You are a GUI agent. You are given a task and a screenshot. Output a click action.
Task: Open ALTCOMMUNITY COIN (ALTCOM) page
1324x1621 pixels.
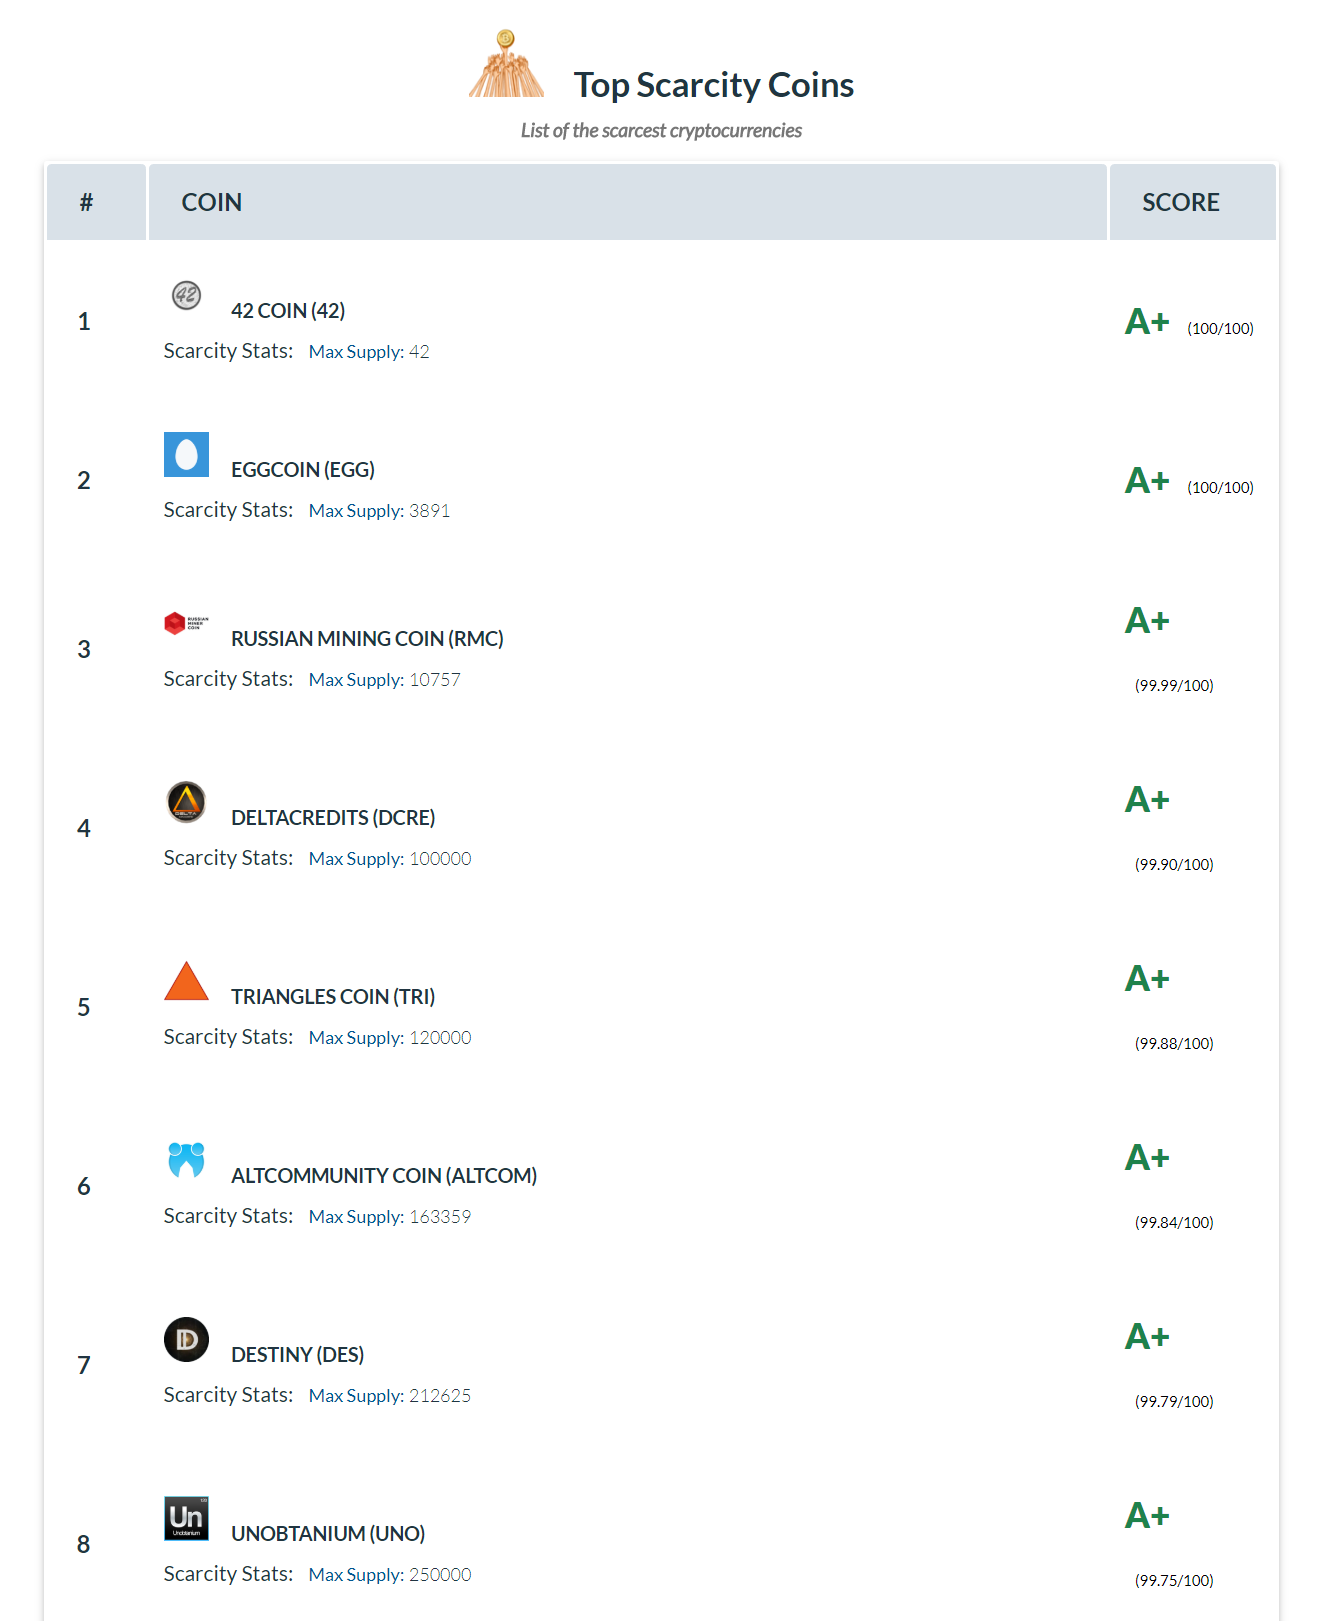pos(384,1176)
